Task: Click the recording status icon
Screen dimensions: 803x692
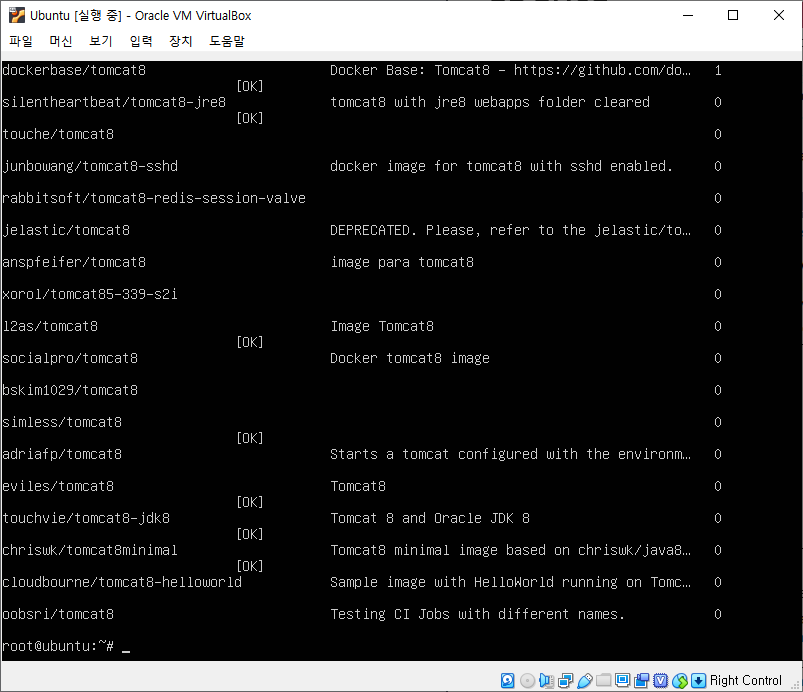Action: pyautogui.click(x=641, y=680)
